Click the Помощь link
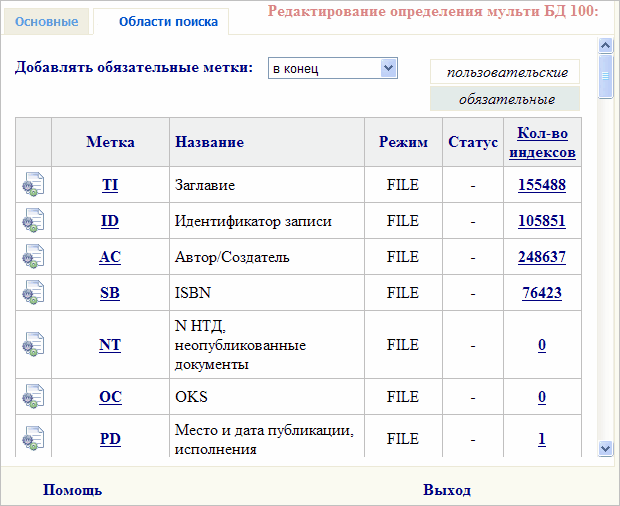 pyautogui.click(x=72, y=490)
